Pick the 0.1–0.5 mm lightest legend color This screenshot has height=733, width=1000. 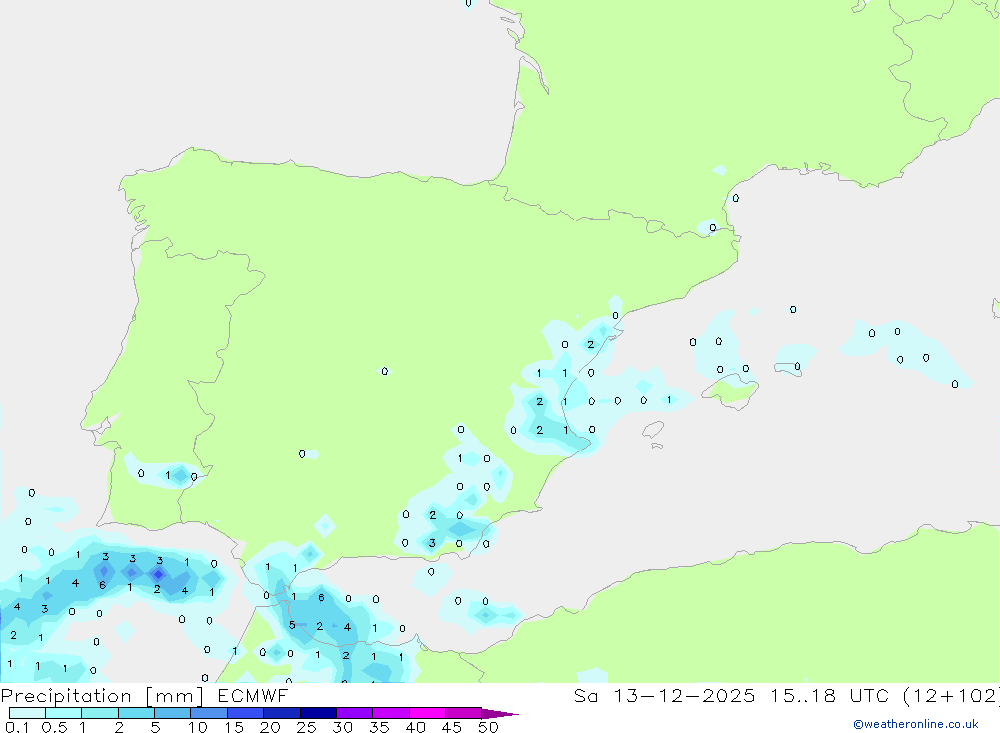(27, 713)
